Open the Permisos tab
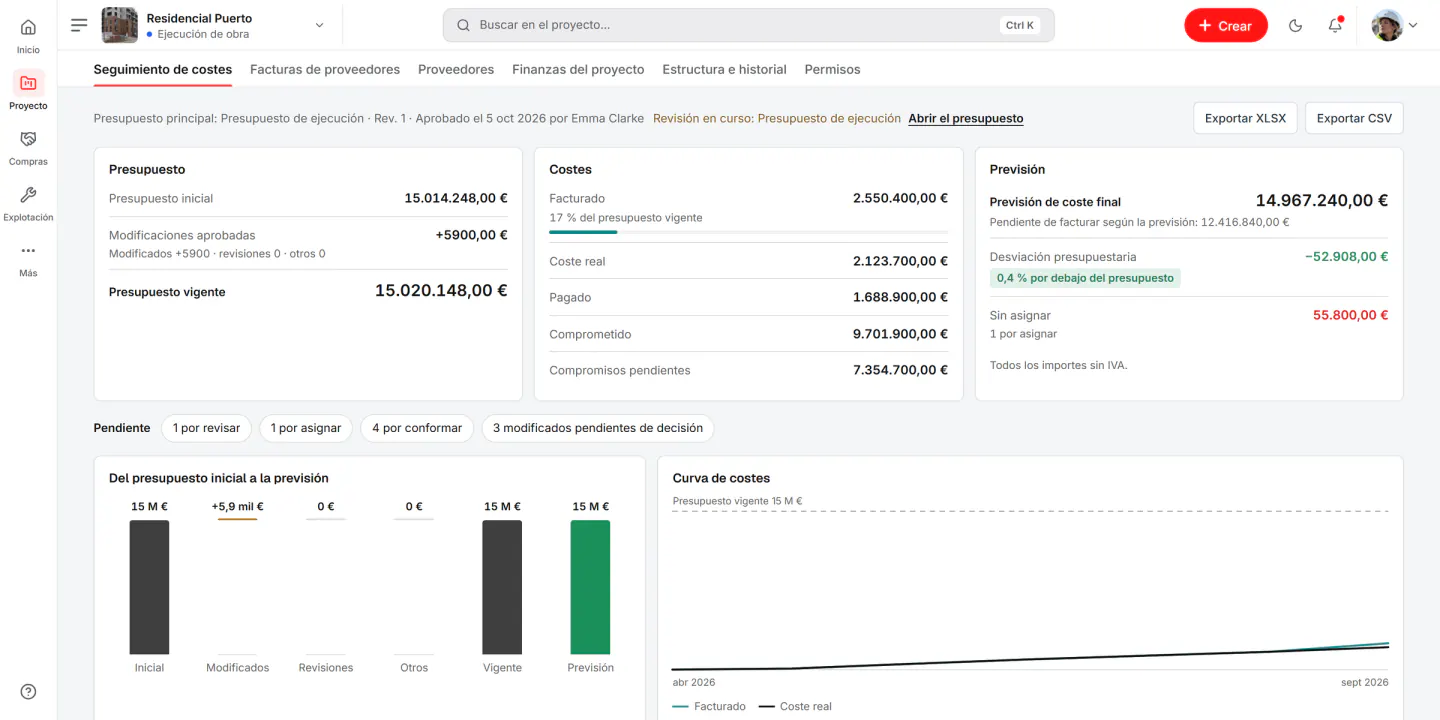Image resolution: width=1440 pixels, height=720 pixels. (832, 69)
